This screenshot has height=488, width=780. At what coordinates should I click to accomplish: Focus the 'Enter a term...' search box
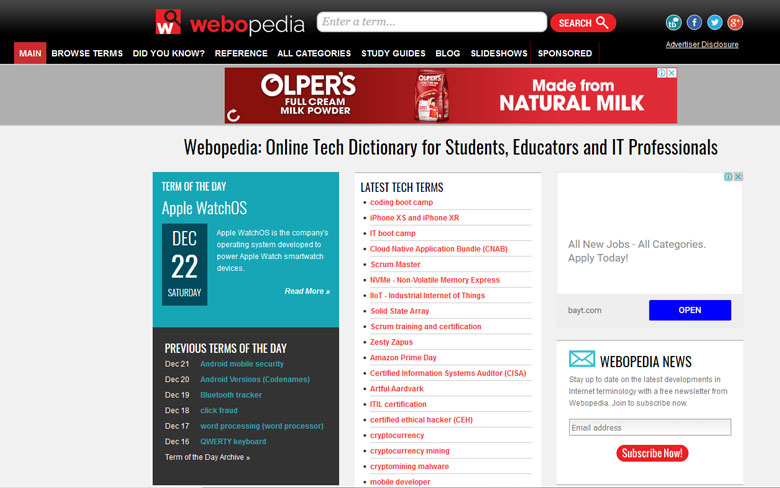[432, 22]
